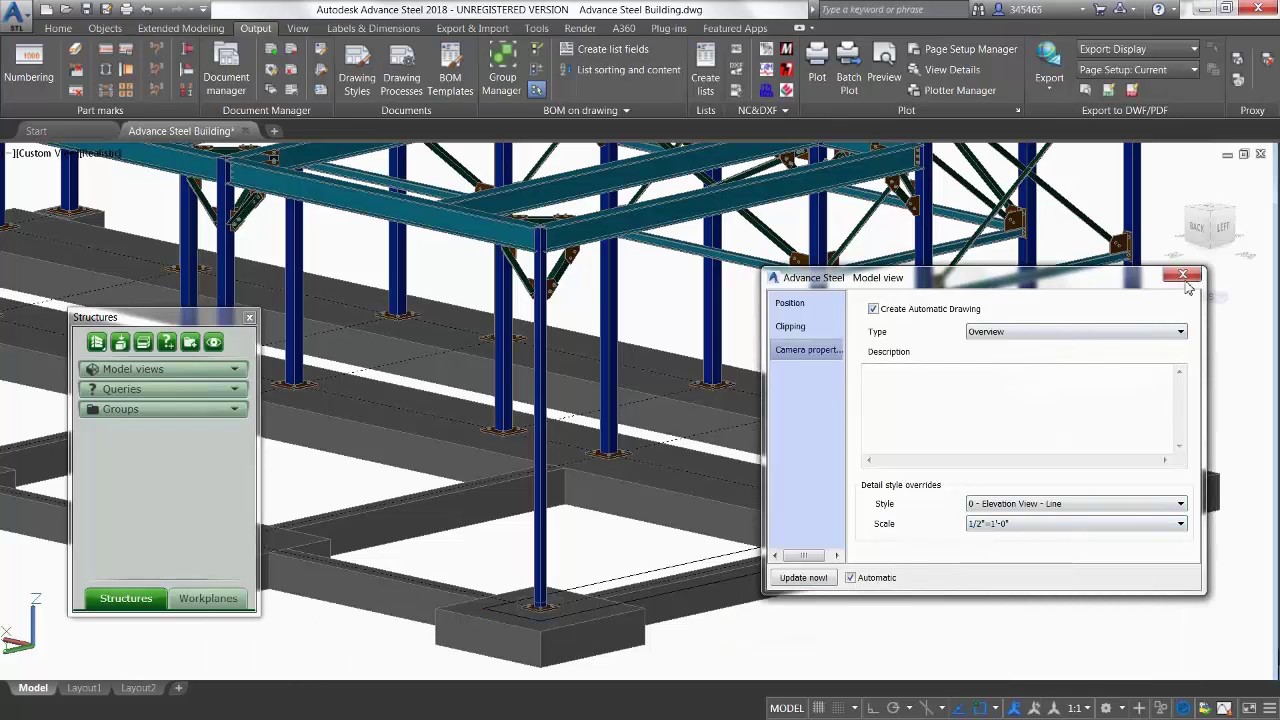The height and width of the screenshot is (720, 1280).
Task: Open the Style dropdown Elevation View - Line
Action: point(1076,504)
